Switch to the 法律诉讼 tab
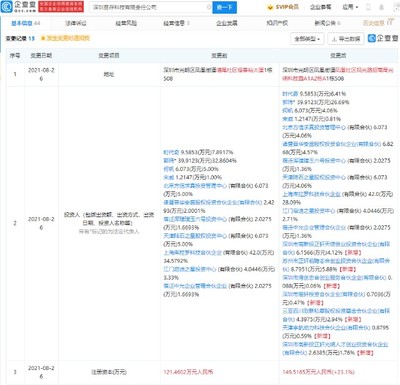Viewport: 400px width, 385px height. pos(75,23)
